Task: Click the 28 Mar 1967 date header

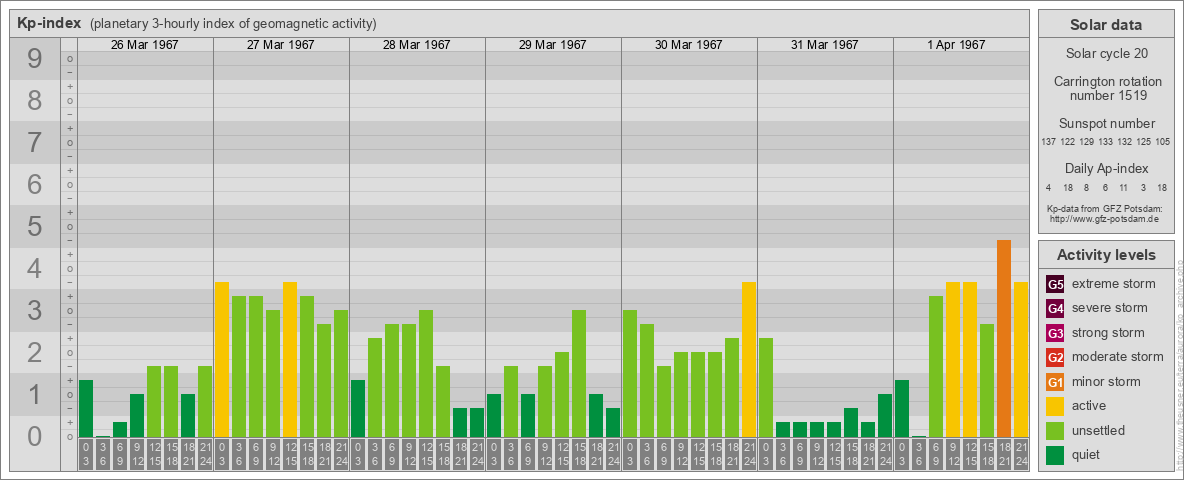Action: point(416,45)
